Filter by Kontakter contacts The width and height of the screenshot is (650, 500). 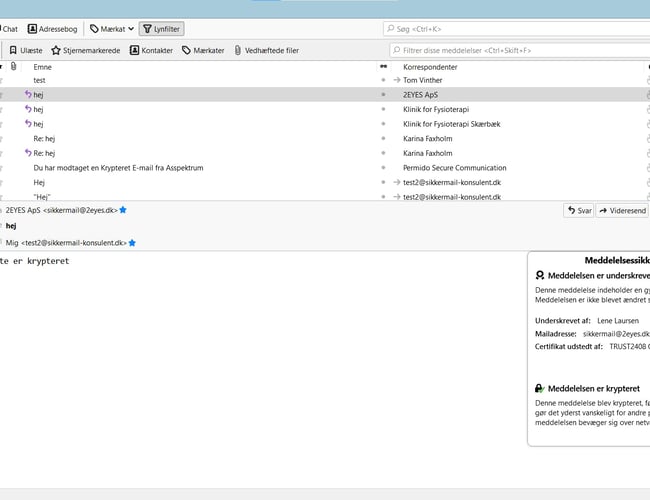click(x=151, y=50)
